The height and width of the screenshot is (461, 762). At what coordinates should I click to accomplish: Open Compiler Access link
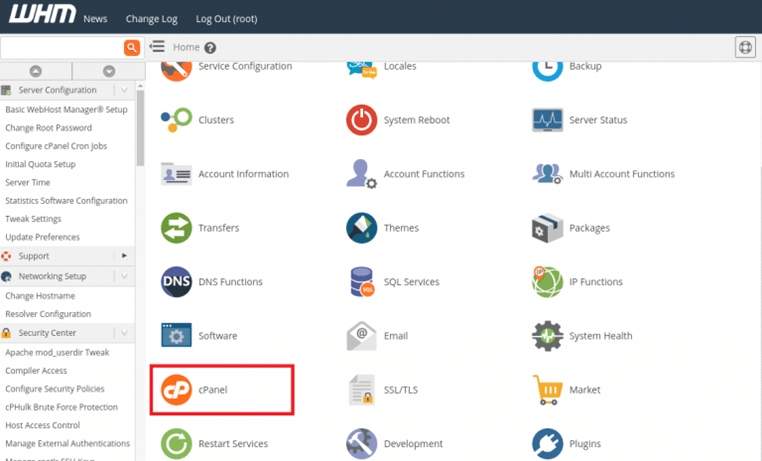pos(36,371)
